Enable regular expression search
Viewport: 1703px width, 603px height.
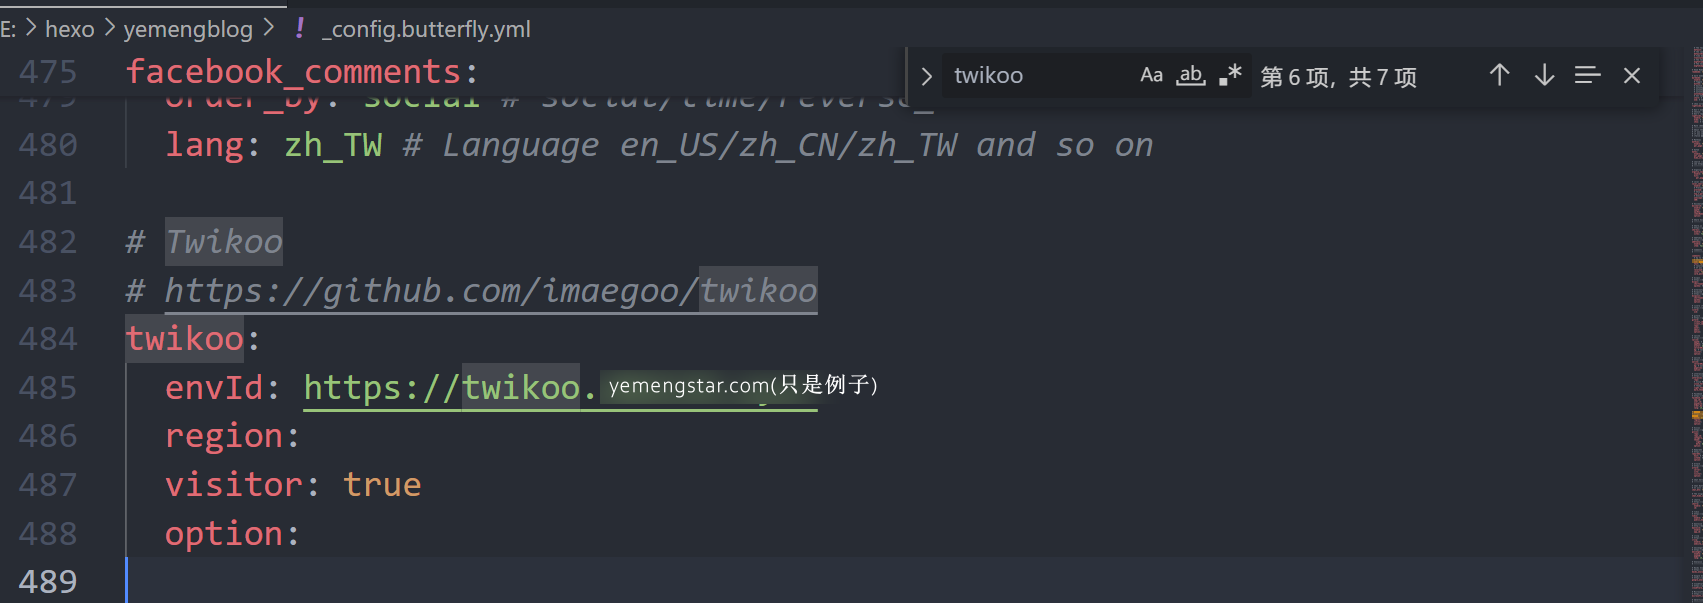1229,74
